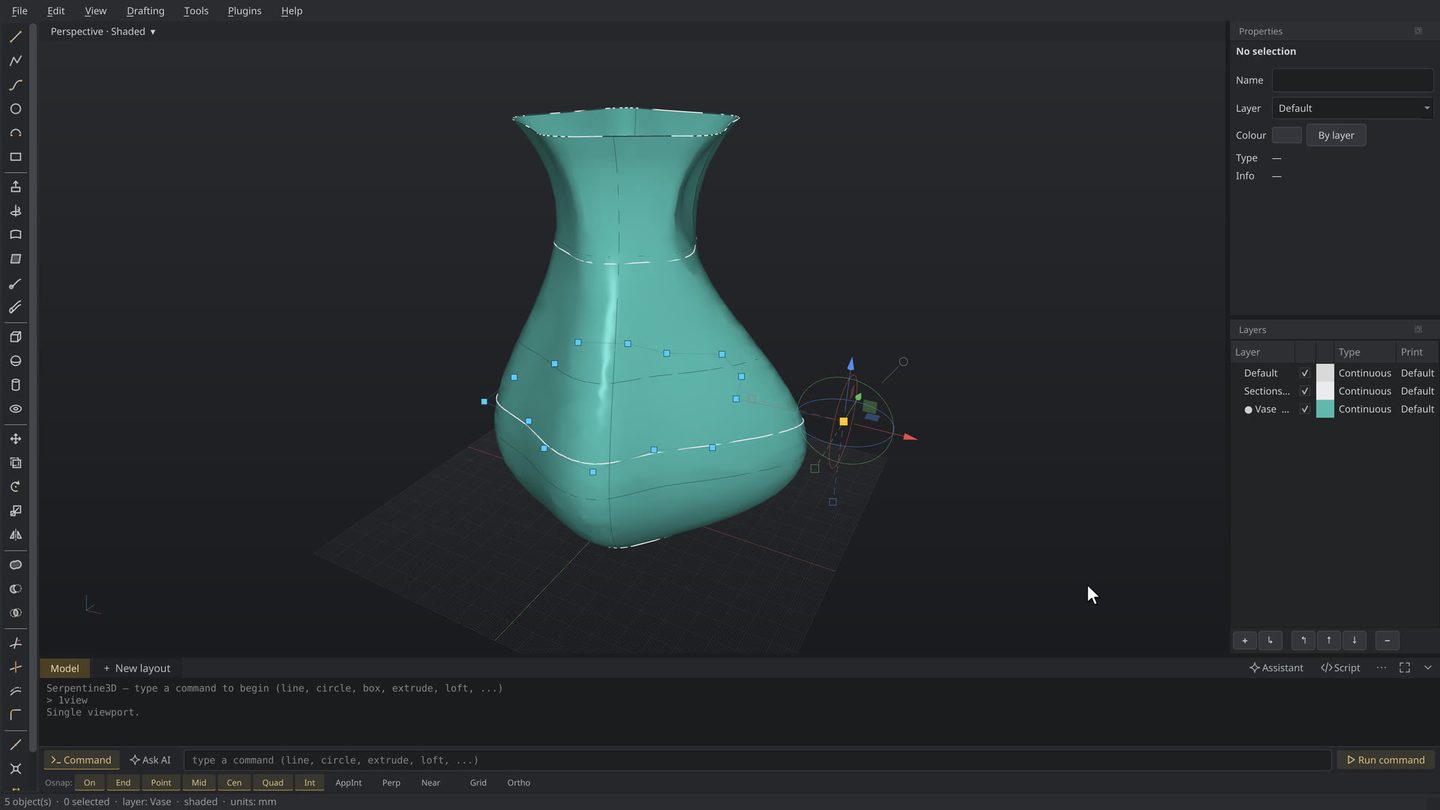This screenshot has height=810, width=1440.
Task: Open the Perspective · Shaded viewport dropdown
Action: tap(103, 32)
